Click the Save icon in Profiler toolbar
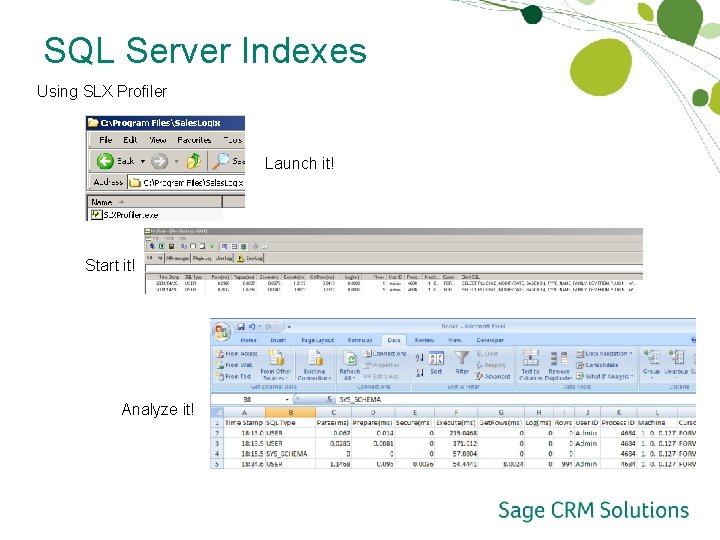Viewport: 720px width, 540px height. [x=171, y=246]
